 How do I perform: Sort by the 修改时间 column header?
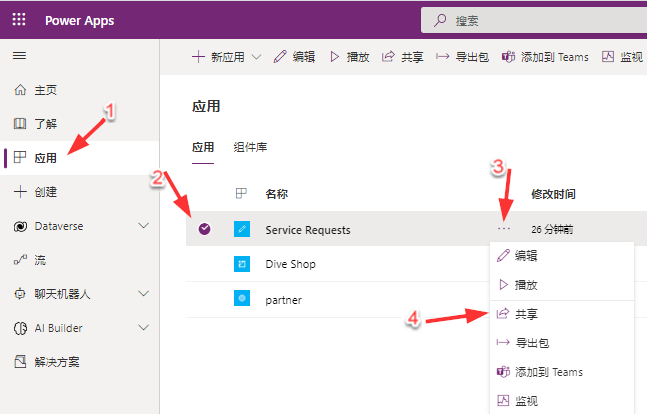(x=553, y=194)
